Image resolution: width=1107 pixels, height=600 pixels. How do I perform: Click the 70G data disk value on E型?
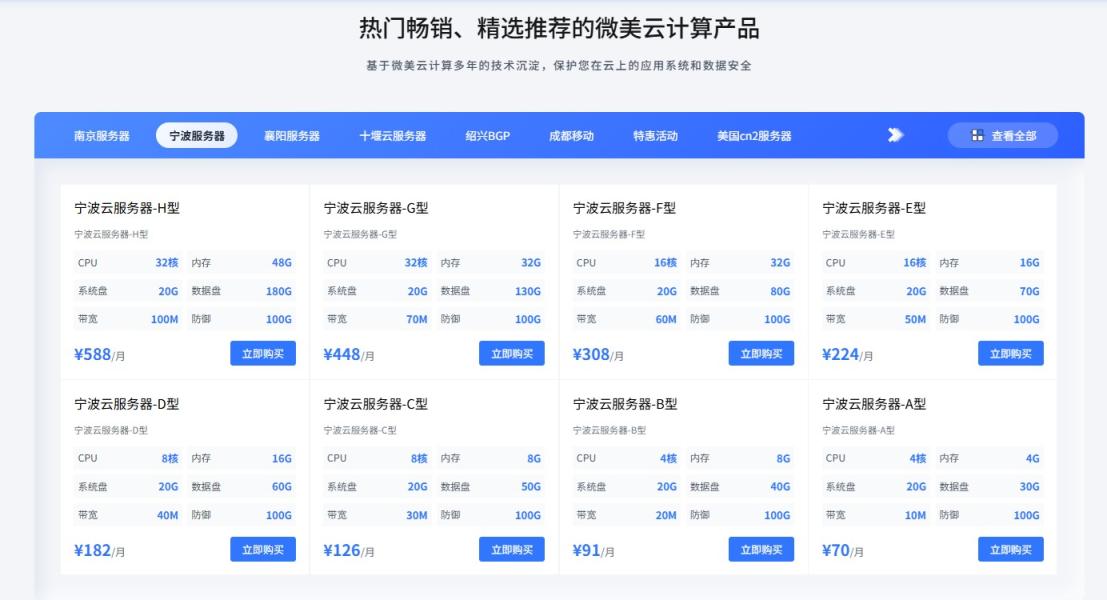click(1029, 291)
